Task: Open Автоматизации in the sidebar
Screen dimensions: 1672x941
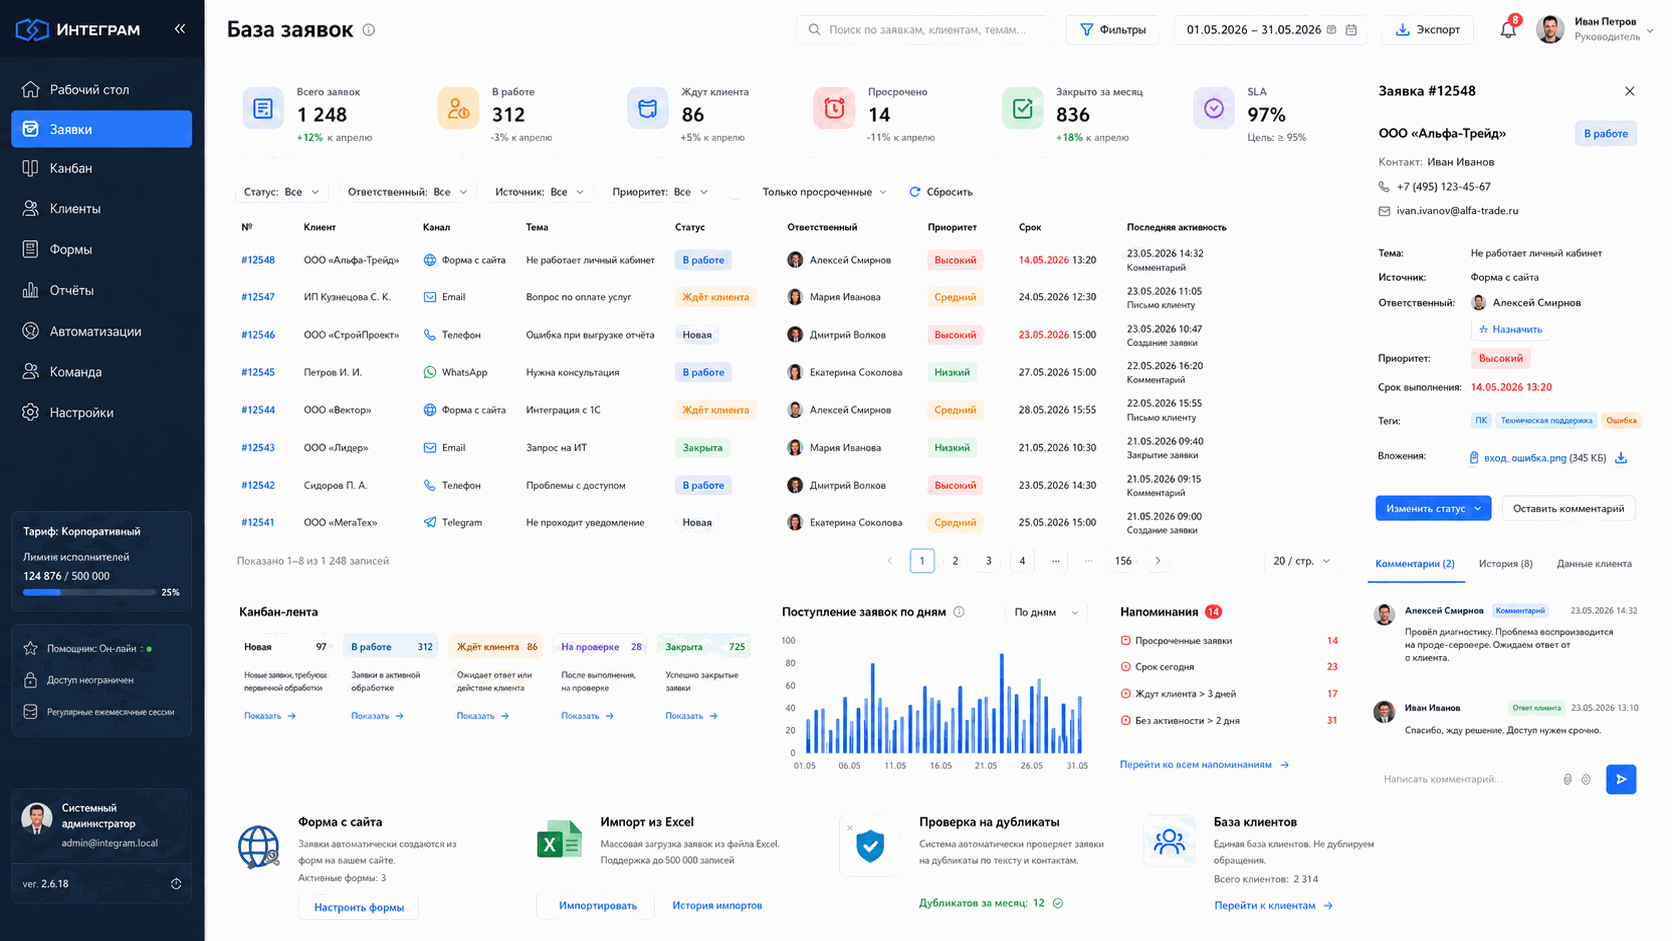Action: tap(101, 331)
